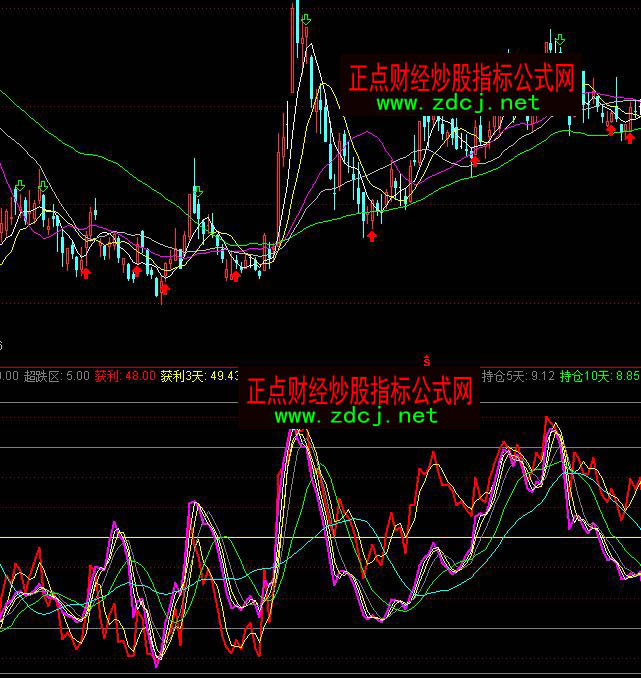Click the fourth red up arrow from left
The height and width of the screenshot is (678, 641).
click(x=235, y=276)
